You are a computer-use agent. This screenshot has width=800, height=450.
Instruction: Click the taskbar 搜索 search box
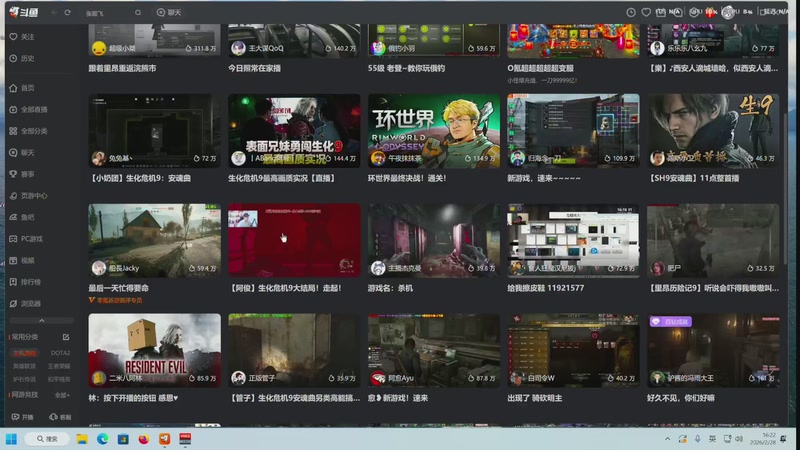point(46,439)
